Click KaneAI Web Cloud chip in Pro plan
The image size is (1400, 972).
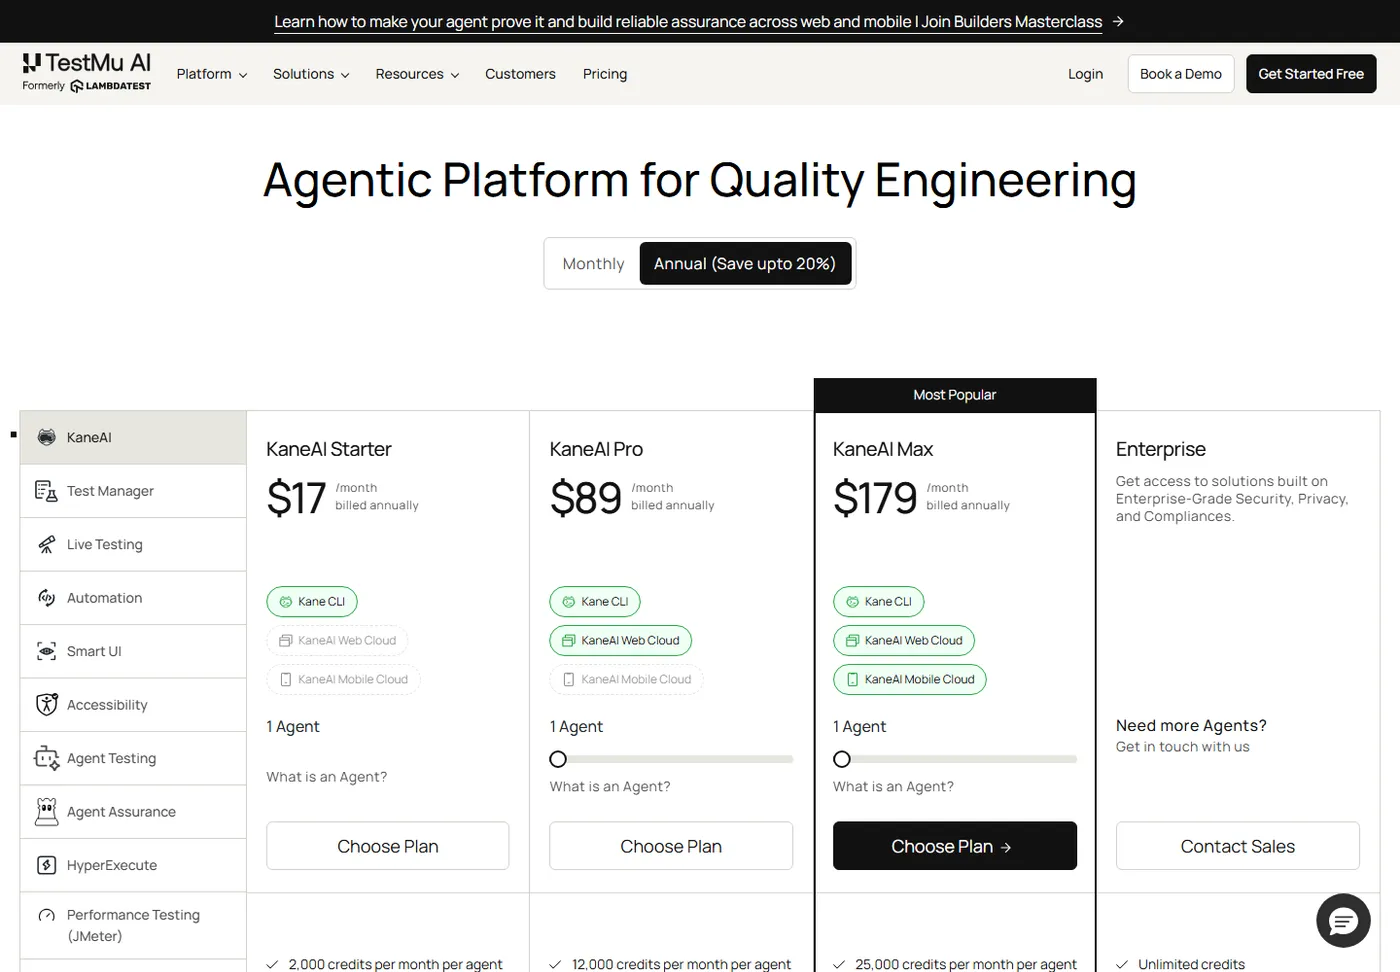(620, 641)
